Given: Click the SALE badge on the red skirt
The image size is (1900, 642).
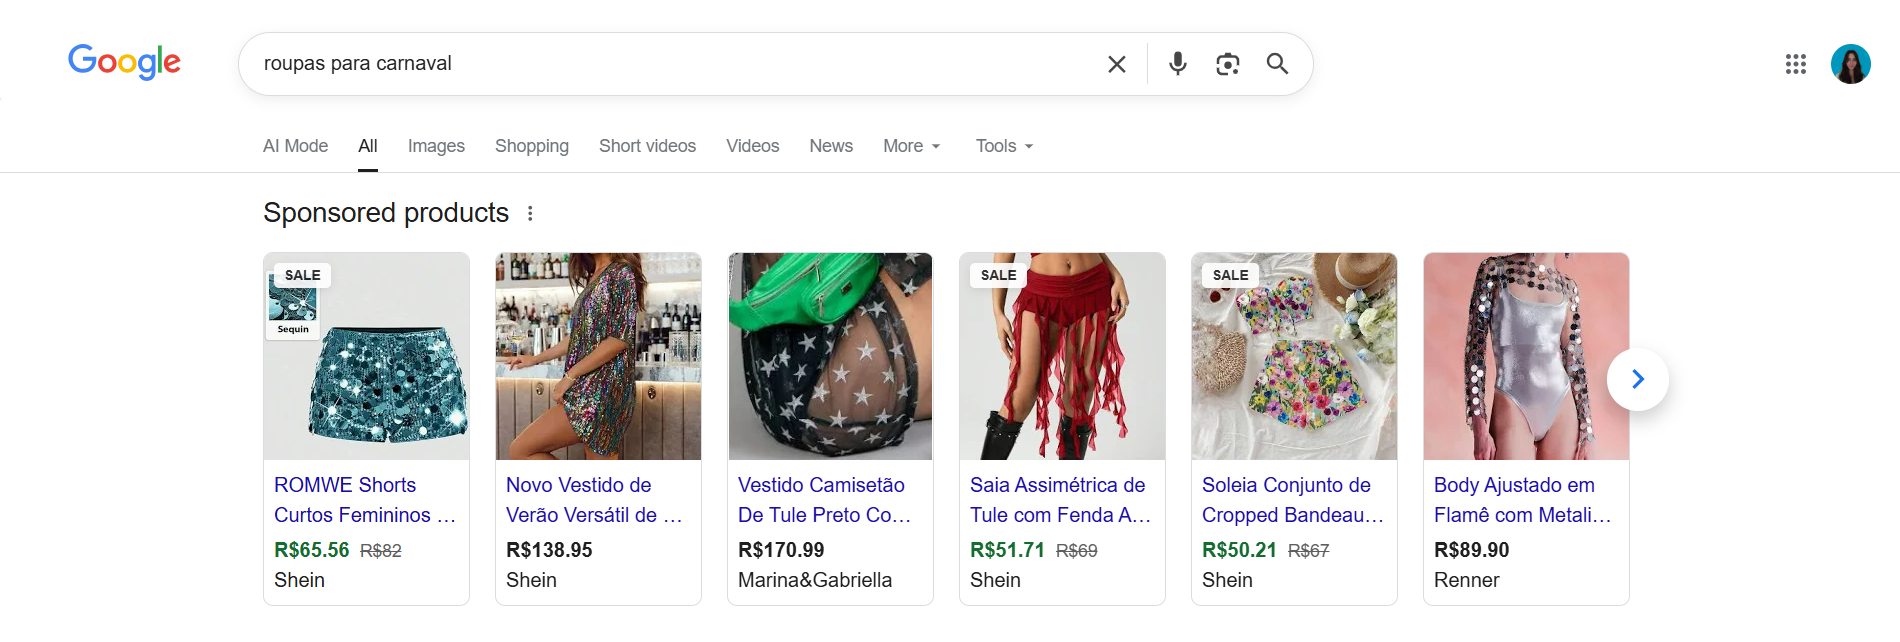Looking at the screenshot, I should click(x=998, y=275).
